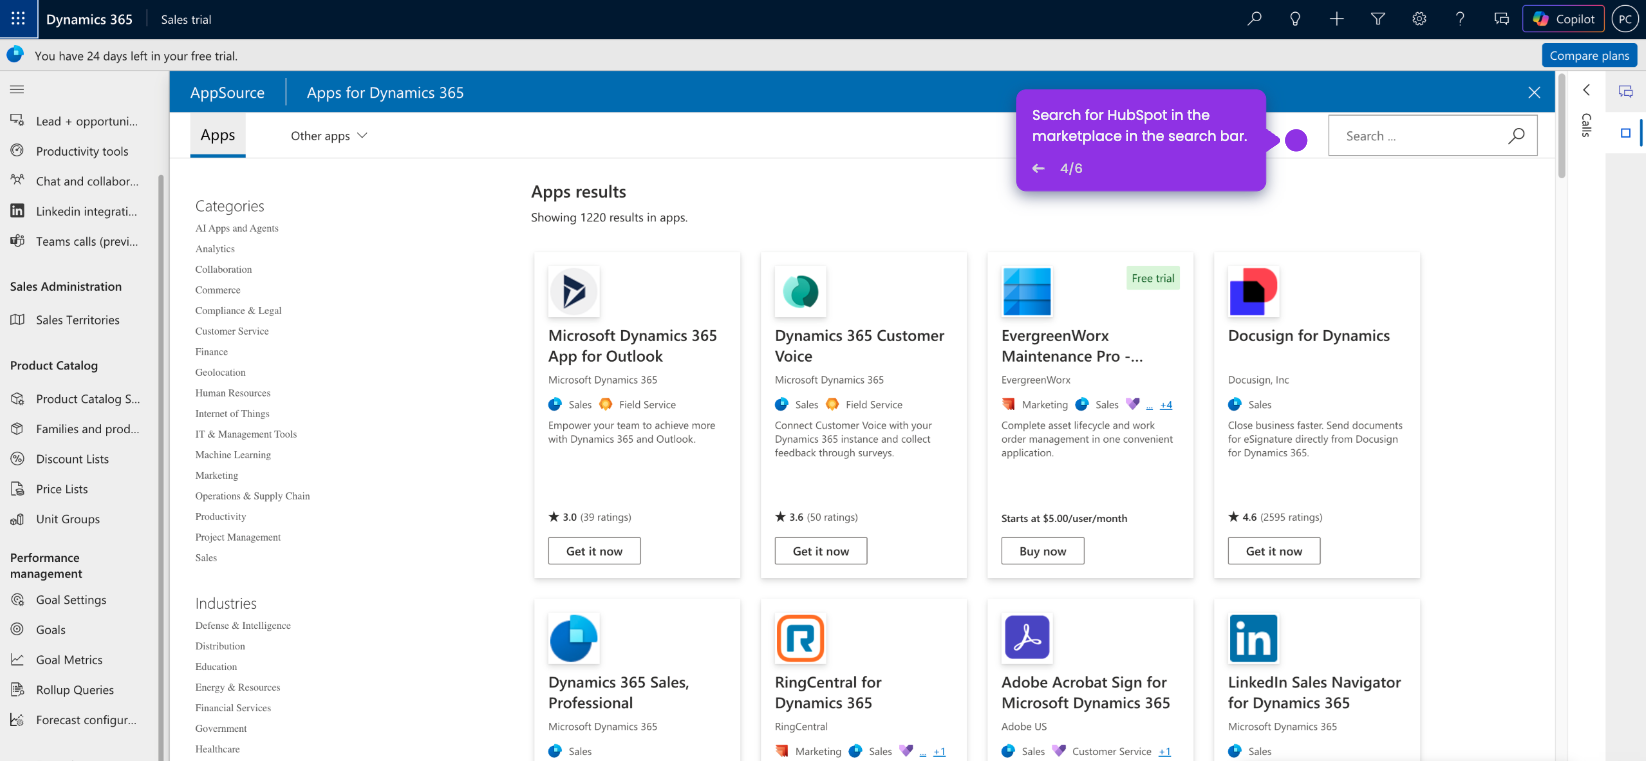Filter by Analytics category
The width and height of the screenshot is (1646, 761).
coord(215,249)
